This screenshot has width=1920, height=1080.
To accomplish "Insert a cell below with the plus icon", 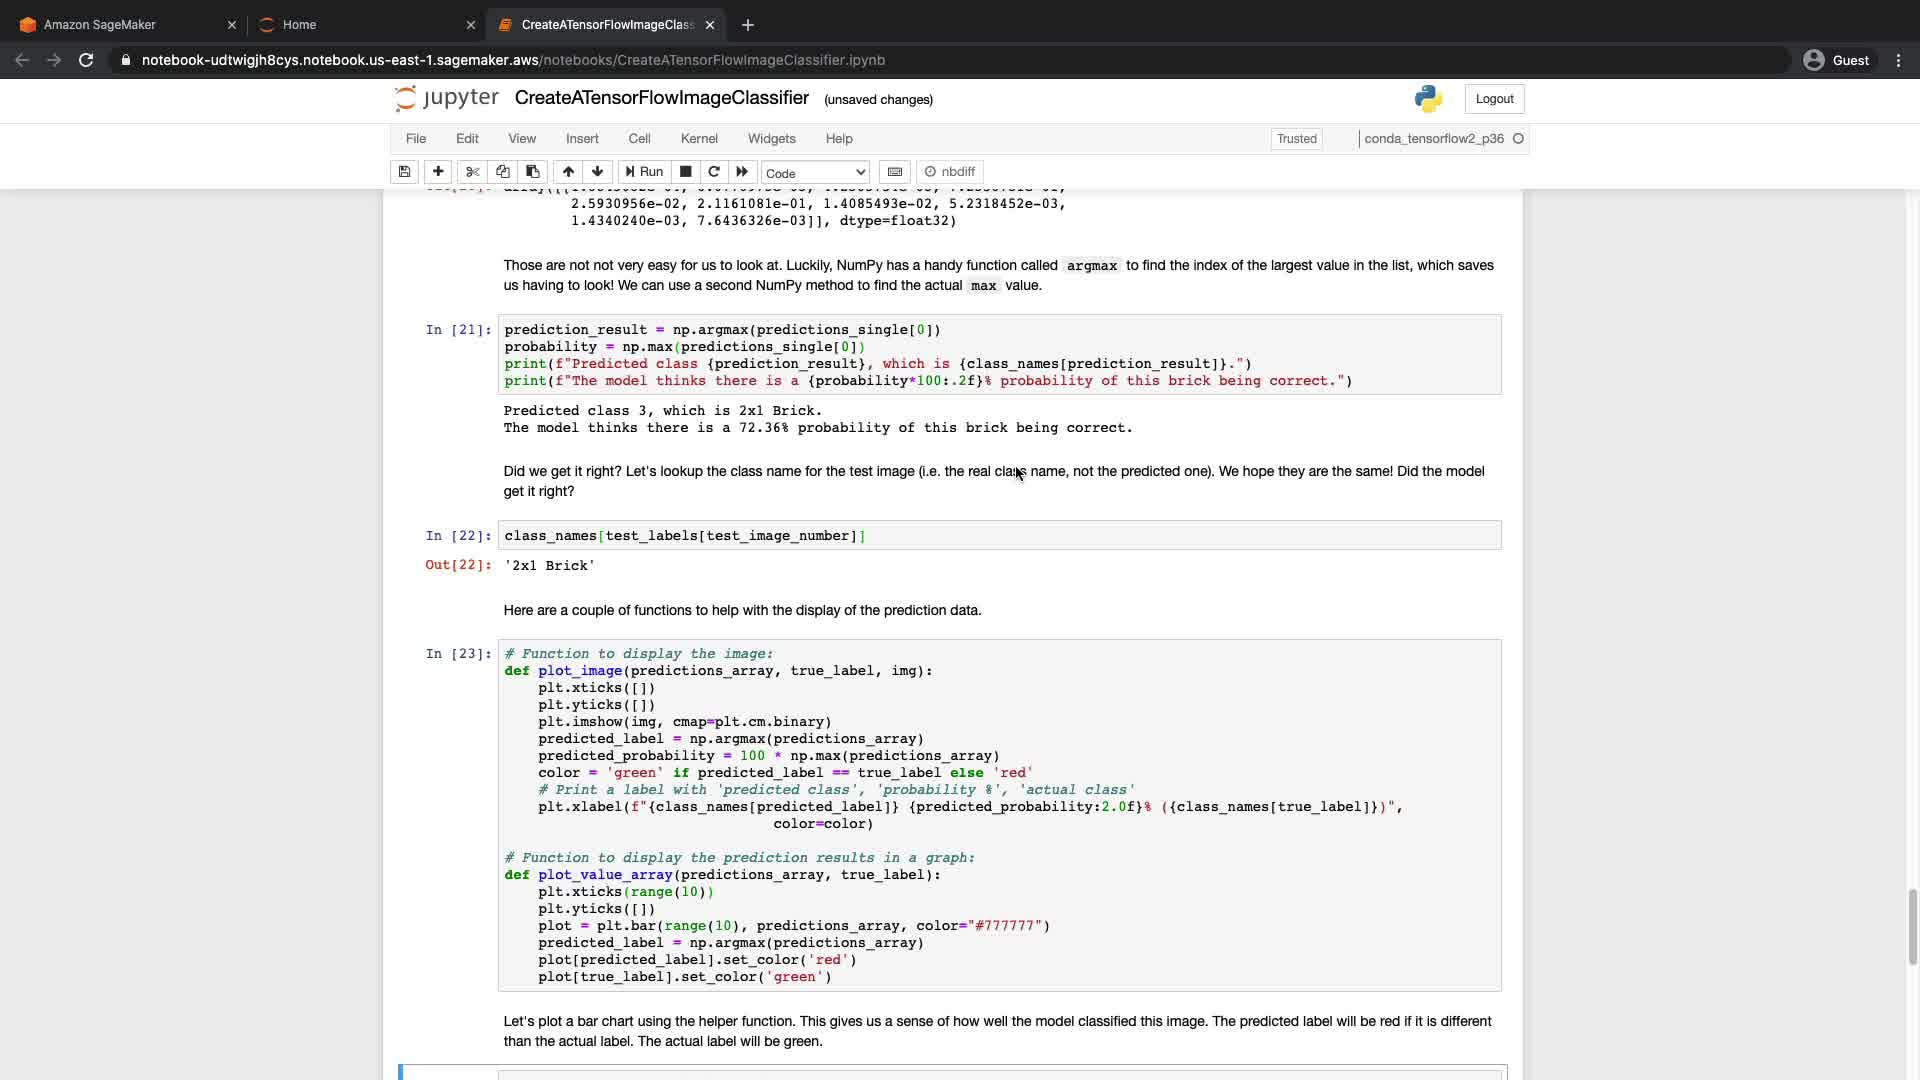I will tap(438, 172).
